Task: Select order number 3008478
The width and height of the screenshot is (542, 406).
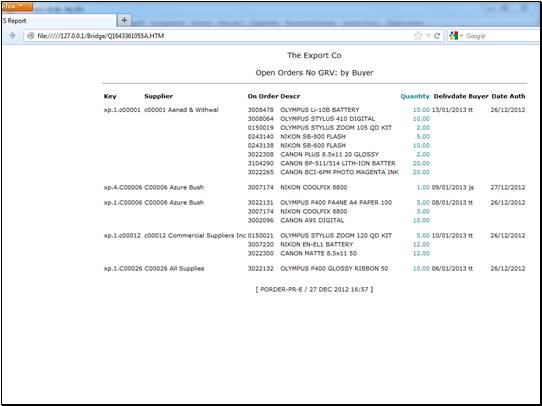Action: tap(260, 110)
